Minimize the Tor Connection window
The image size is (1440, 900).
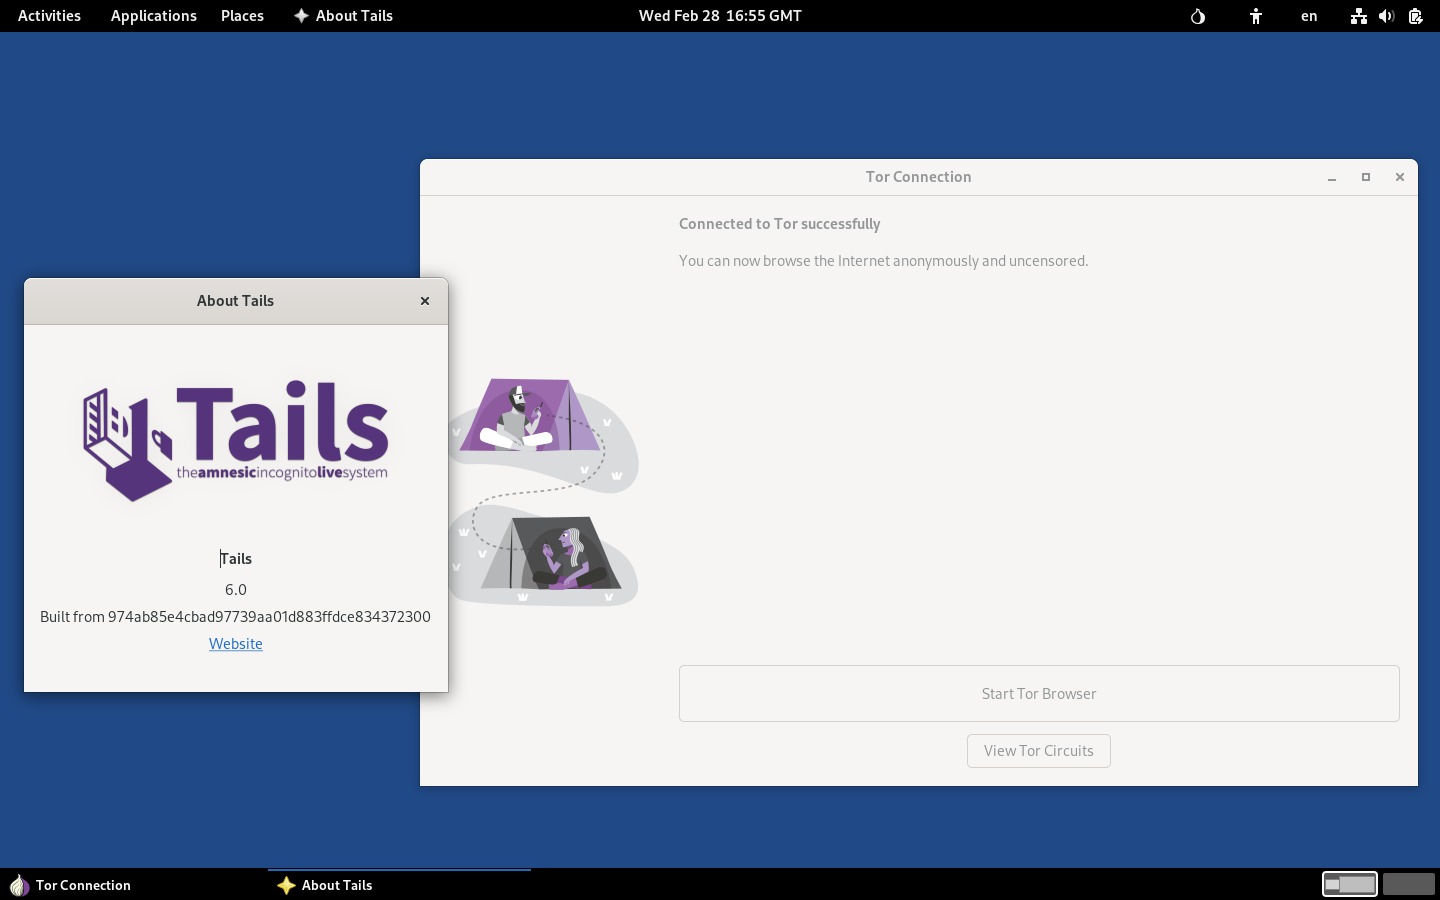1332,177
